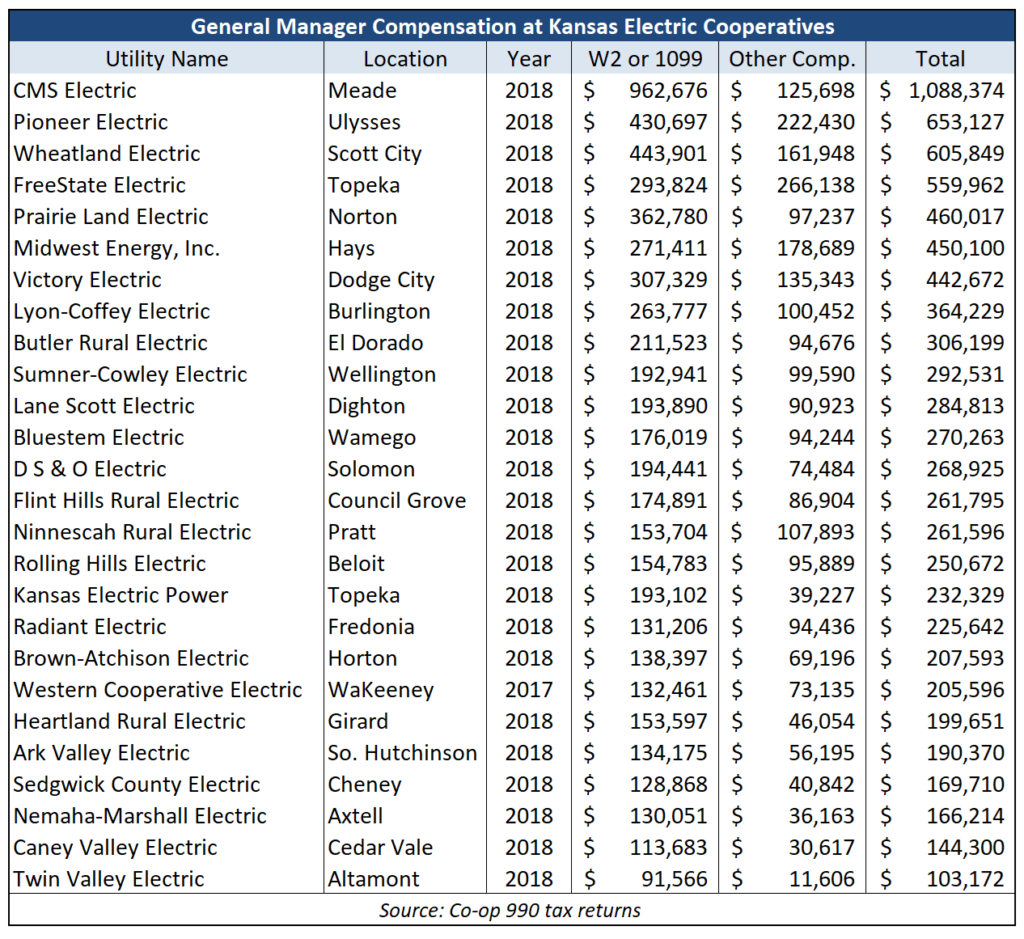
Task: Select the CMS Electric cell
Action: click(75, 90)
